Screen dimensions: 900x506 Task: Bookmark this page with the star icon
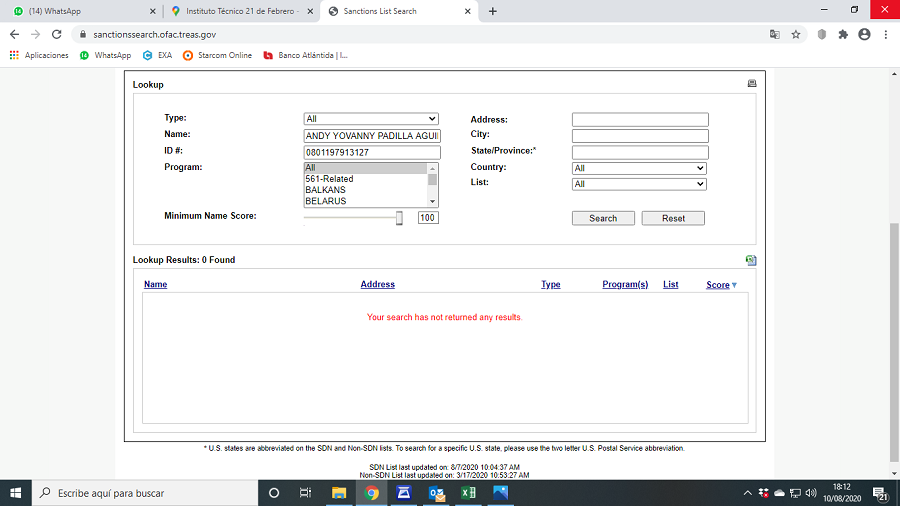point(796,34)
